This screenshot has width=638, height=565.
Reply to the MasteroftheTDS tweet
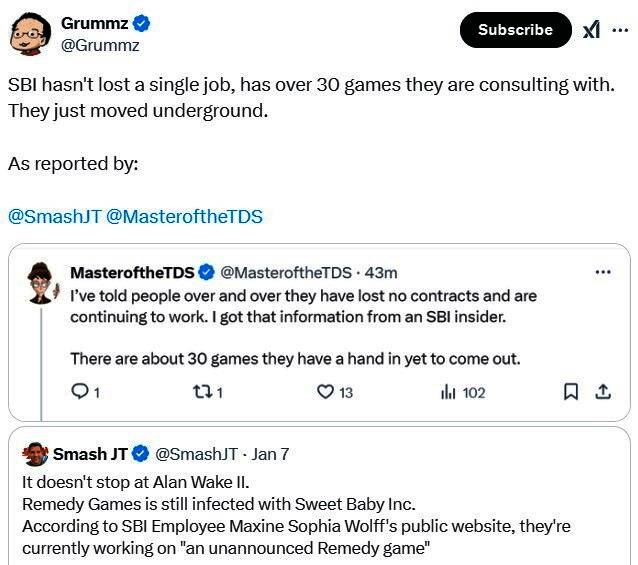click(81, 393)
